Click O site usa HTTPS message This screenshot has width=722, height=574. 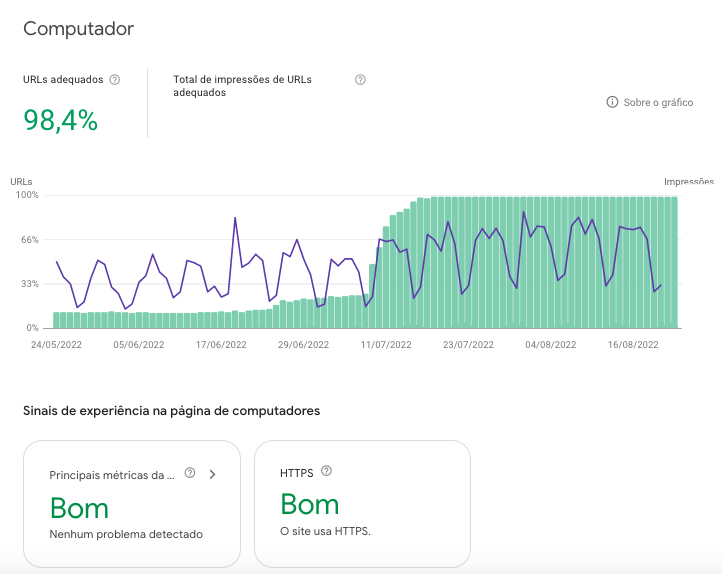(325, 531)
